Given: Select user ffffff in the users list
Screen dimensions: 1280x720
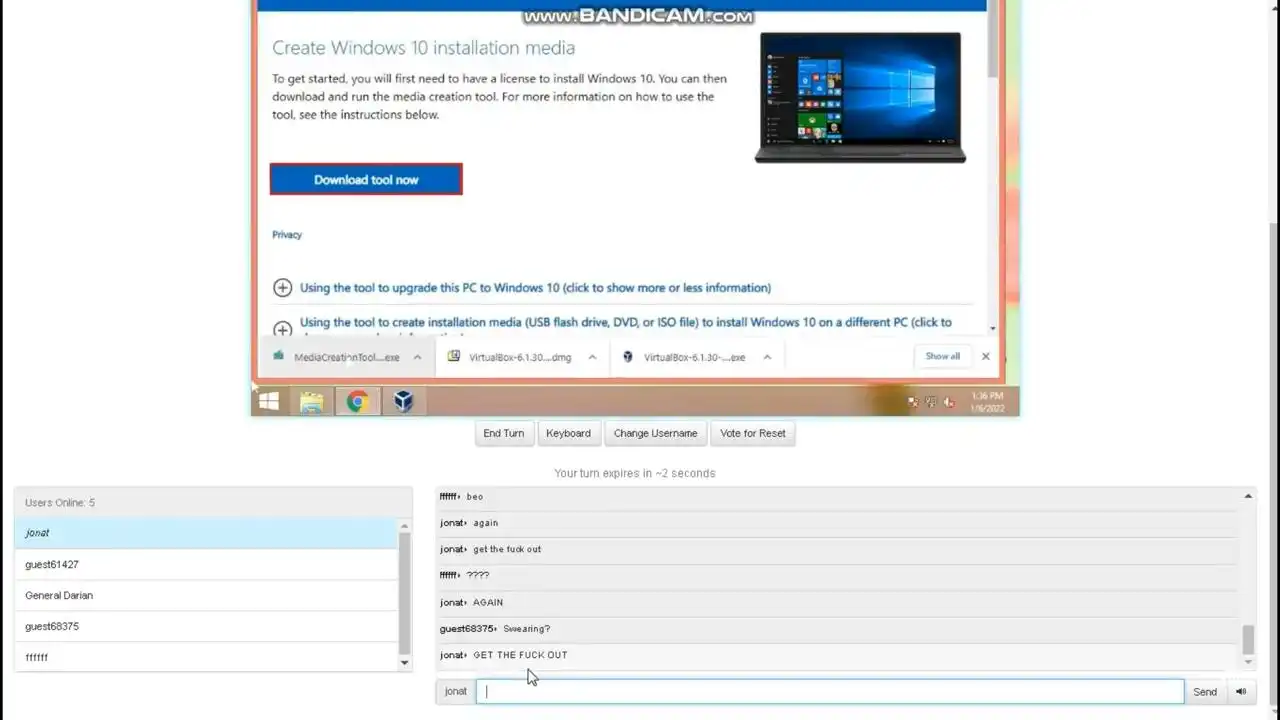Looking at the screenshot, I should [207, 657].
